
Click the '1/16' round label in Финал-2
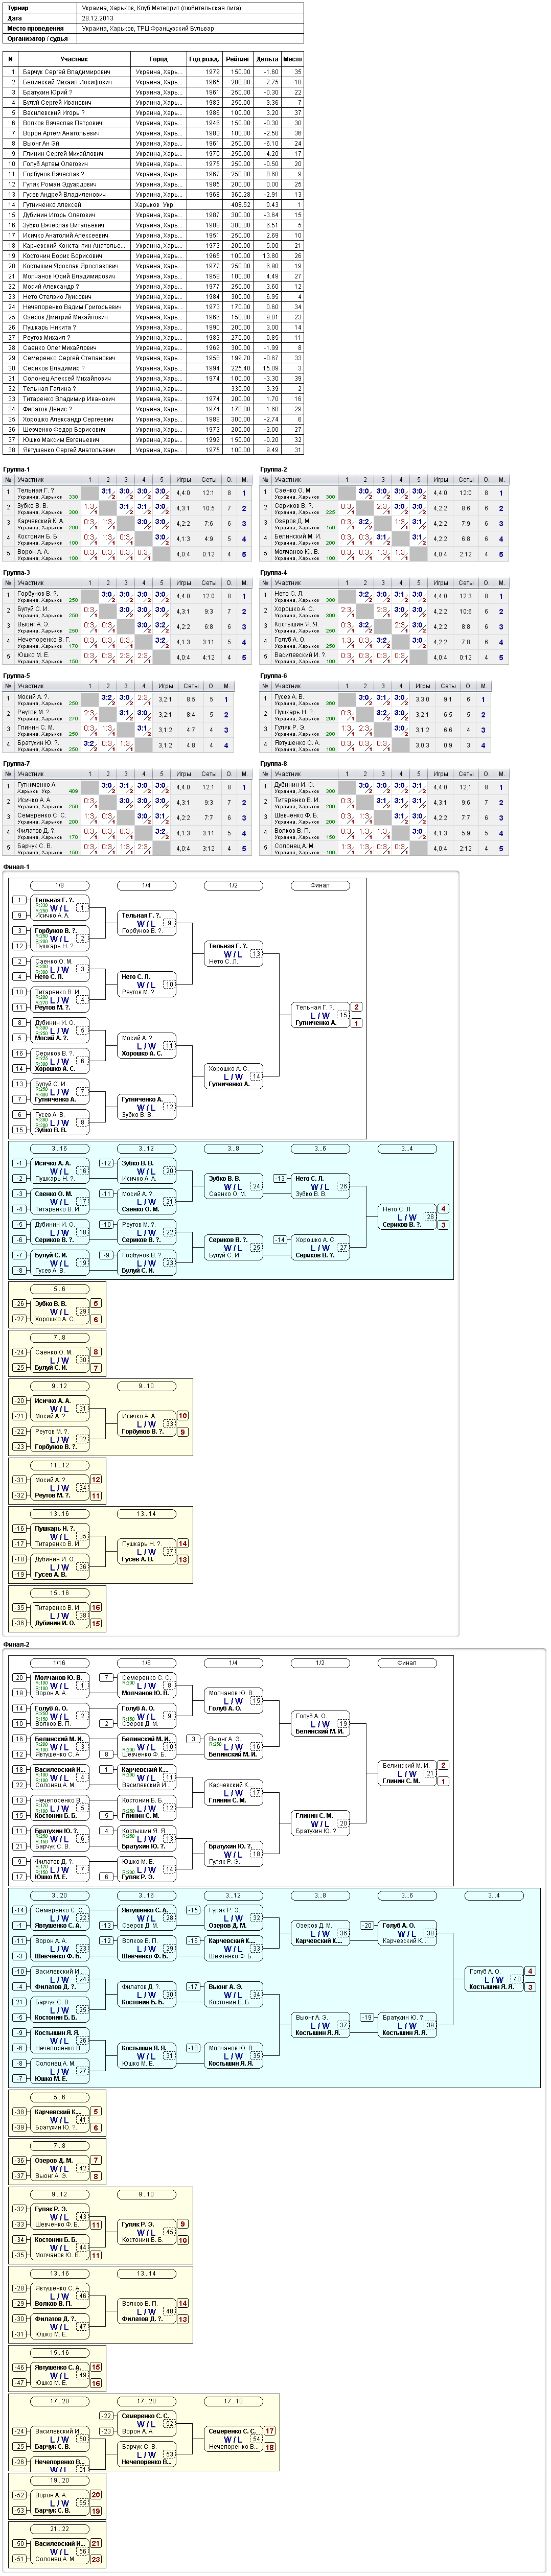click(59, 1663)
